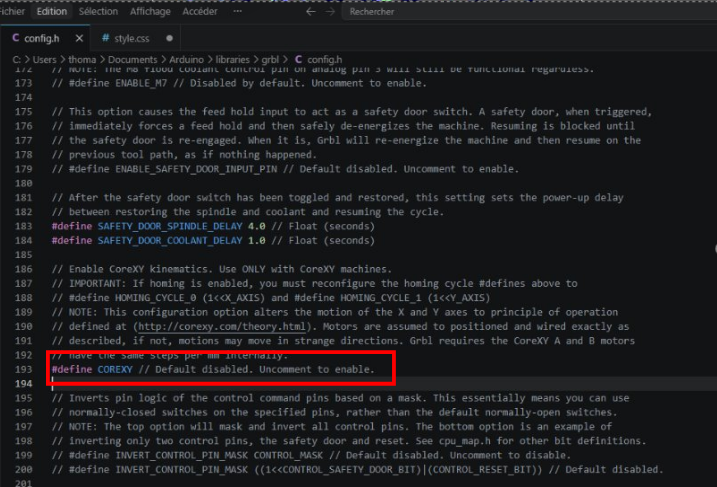717x487 pixels.
Task: Open the Edition menu
Action: [52, 11]
